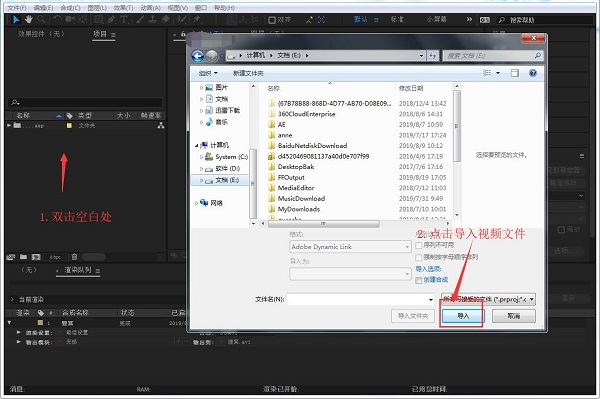This screenshot has width=600, height=399.
Task: Switch to the 效果控件 tab
Action: 41,34
